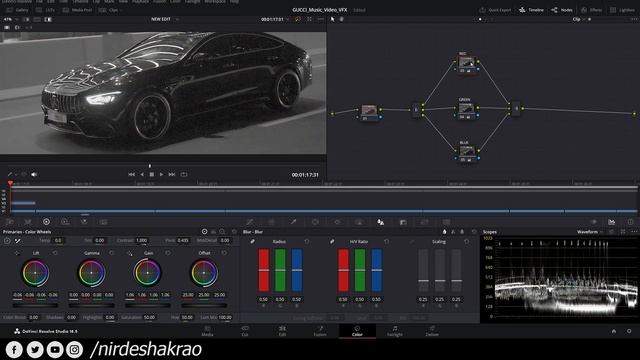Open the Clip node-graph mode dropdown

click(x=578, y=19)
